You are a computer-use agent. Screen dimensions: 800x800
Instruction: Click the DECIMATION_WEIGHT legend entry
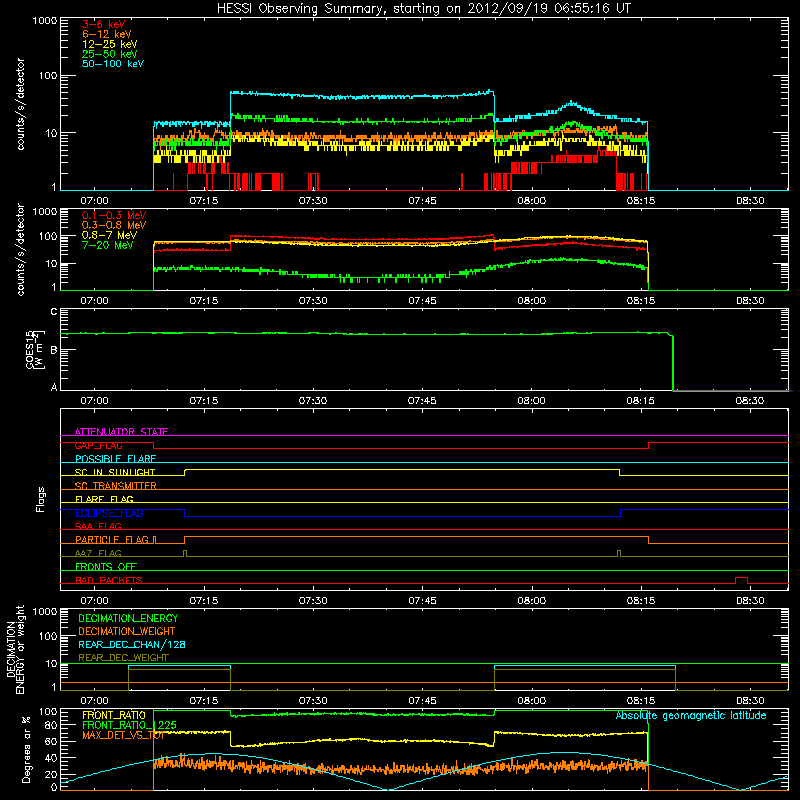point(127,631)
